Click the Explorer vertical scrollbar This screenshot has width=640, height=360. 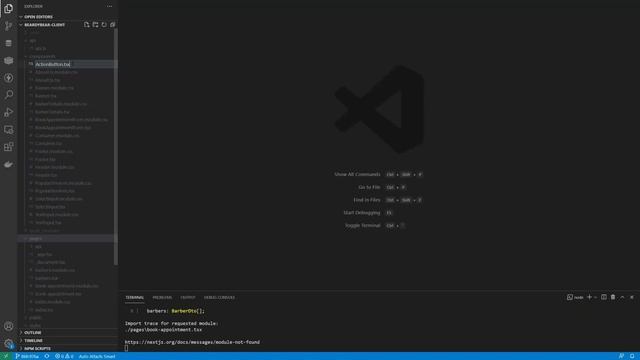point(116,147)
